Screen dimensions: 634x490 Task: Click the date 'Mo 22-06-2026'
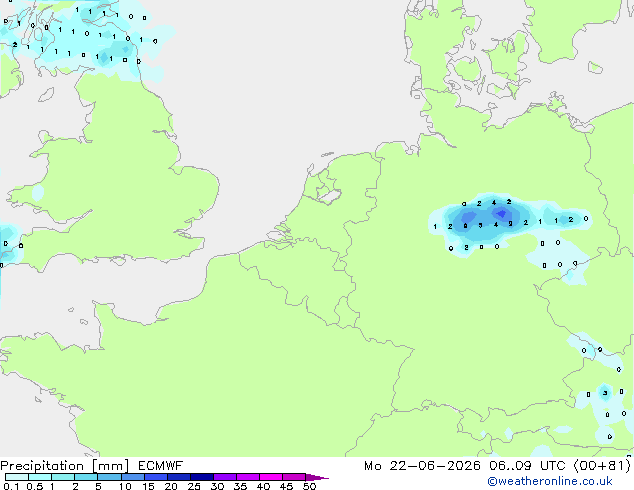tap(422, 466)
